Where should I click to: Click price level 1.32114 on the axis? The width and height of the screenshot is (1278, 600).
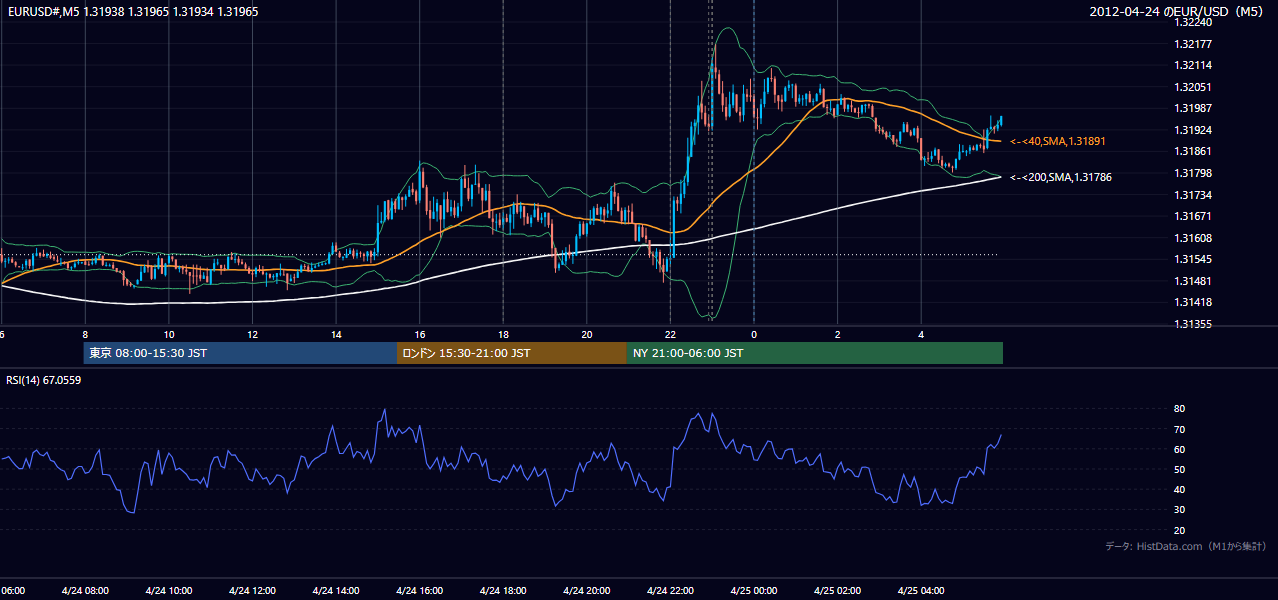[x=1193, y=65]
